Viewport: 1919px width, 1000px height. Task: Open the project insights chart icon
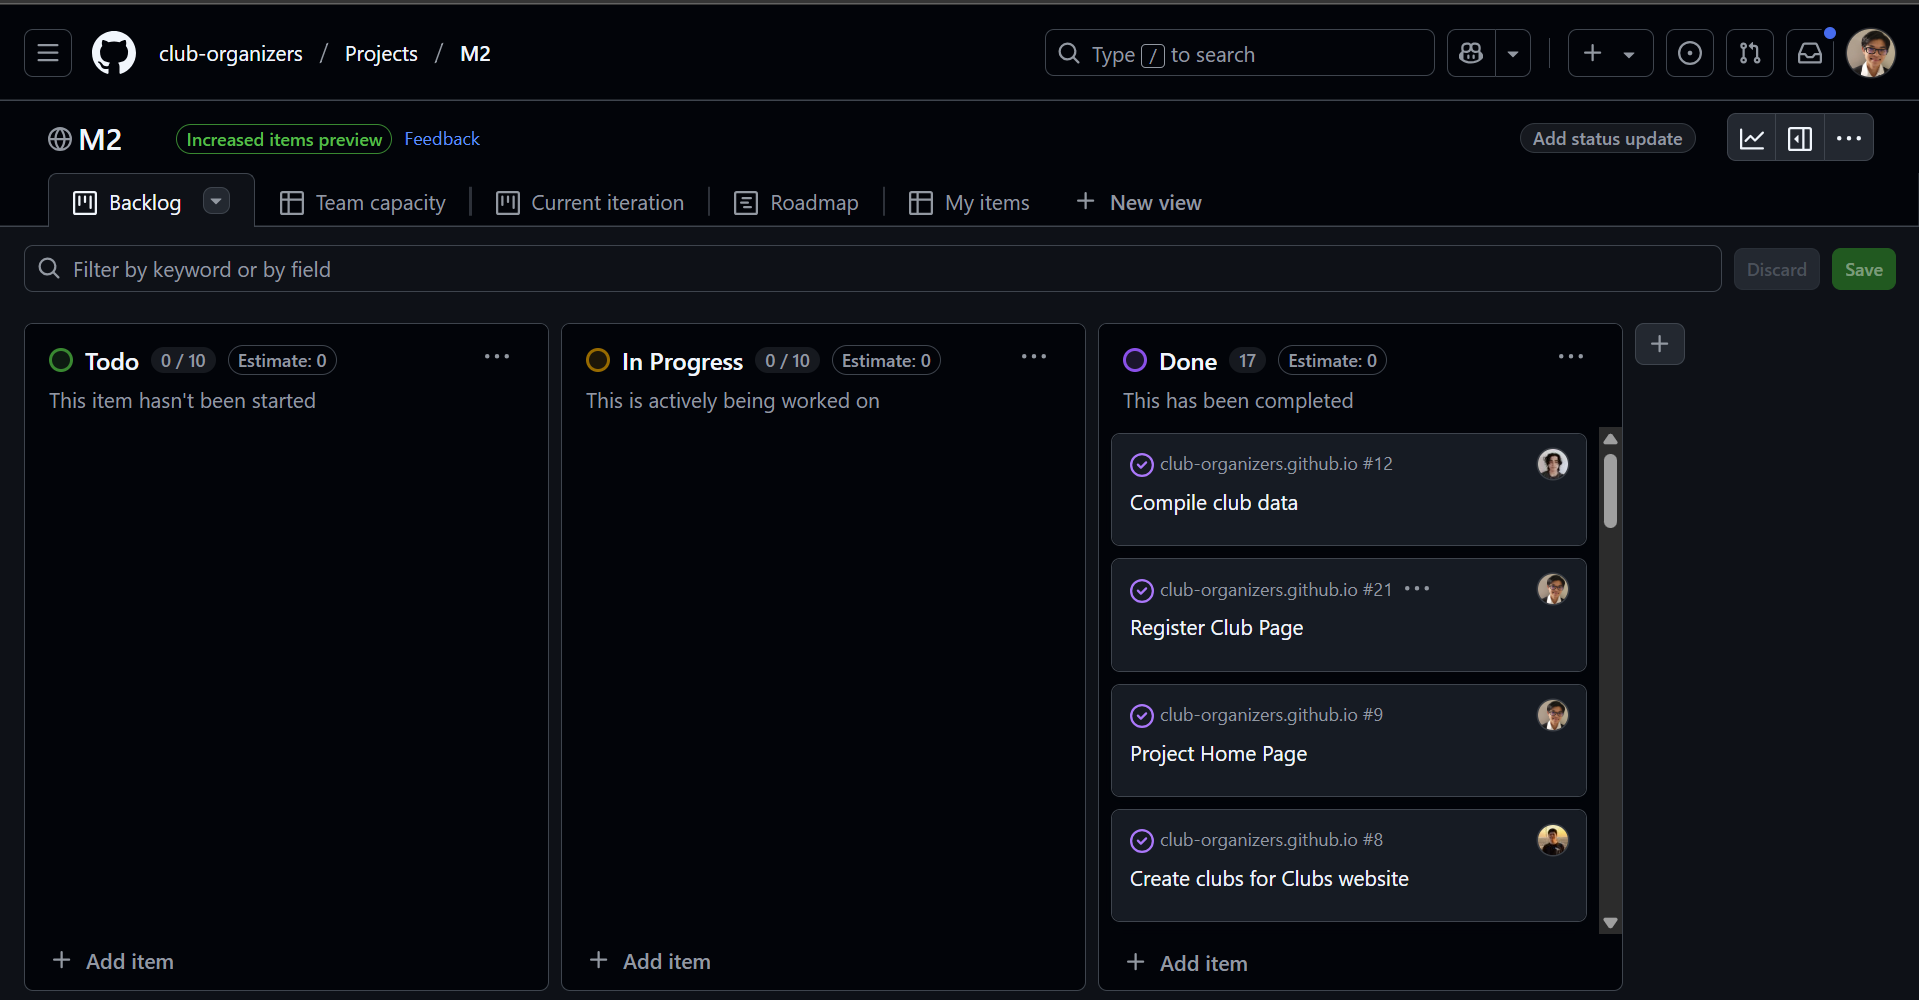coord(1752,139)
